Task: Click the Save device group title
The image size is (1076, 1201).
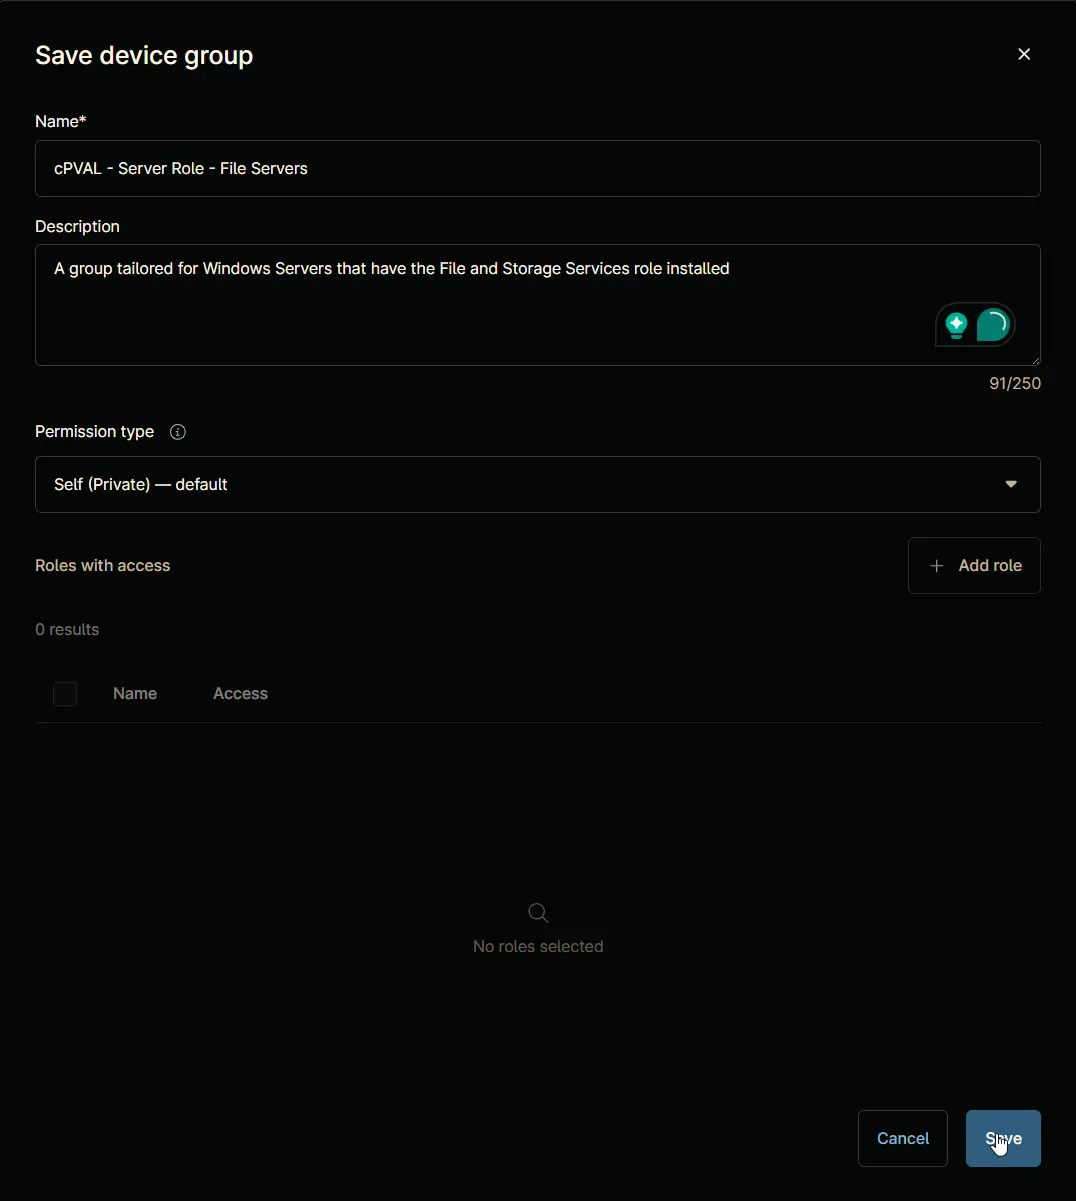Action: [x=144, y=55]
